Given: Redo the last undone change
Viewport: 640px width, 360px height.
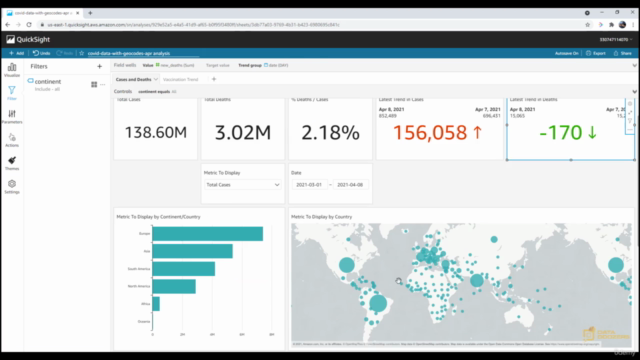Looking at the screenshot, I should point(65,53).
